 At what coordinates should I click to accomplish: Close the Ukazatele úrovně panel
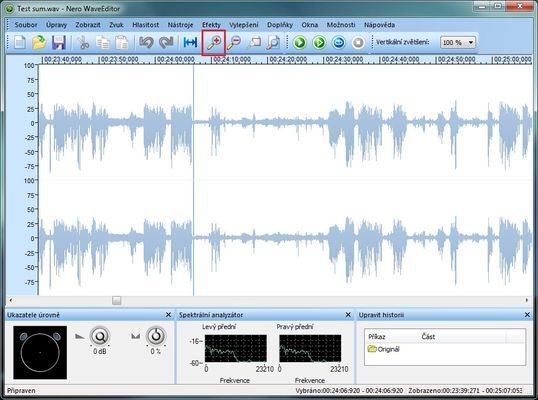click(168, 315)
